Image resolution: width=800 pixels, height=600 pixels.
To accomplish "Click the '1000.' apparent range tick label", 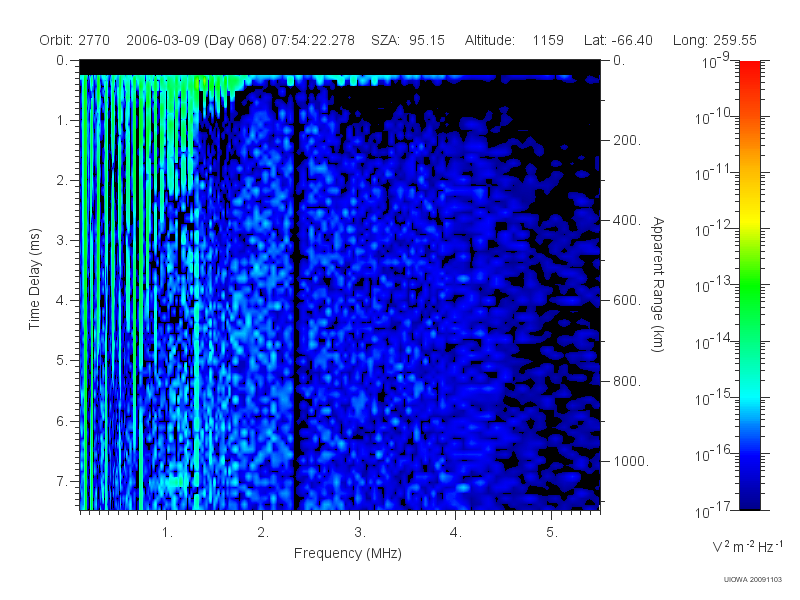I will pos(631,461).
